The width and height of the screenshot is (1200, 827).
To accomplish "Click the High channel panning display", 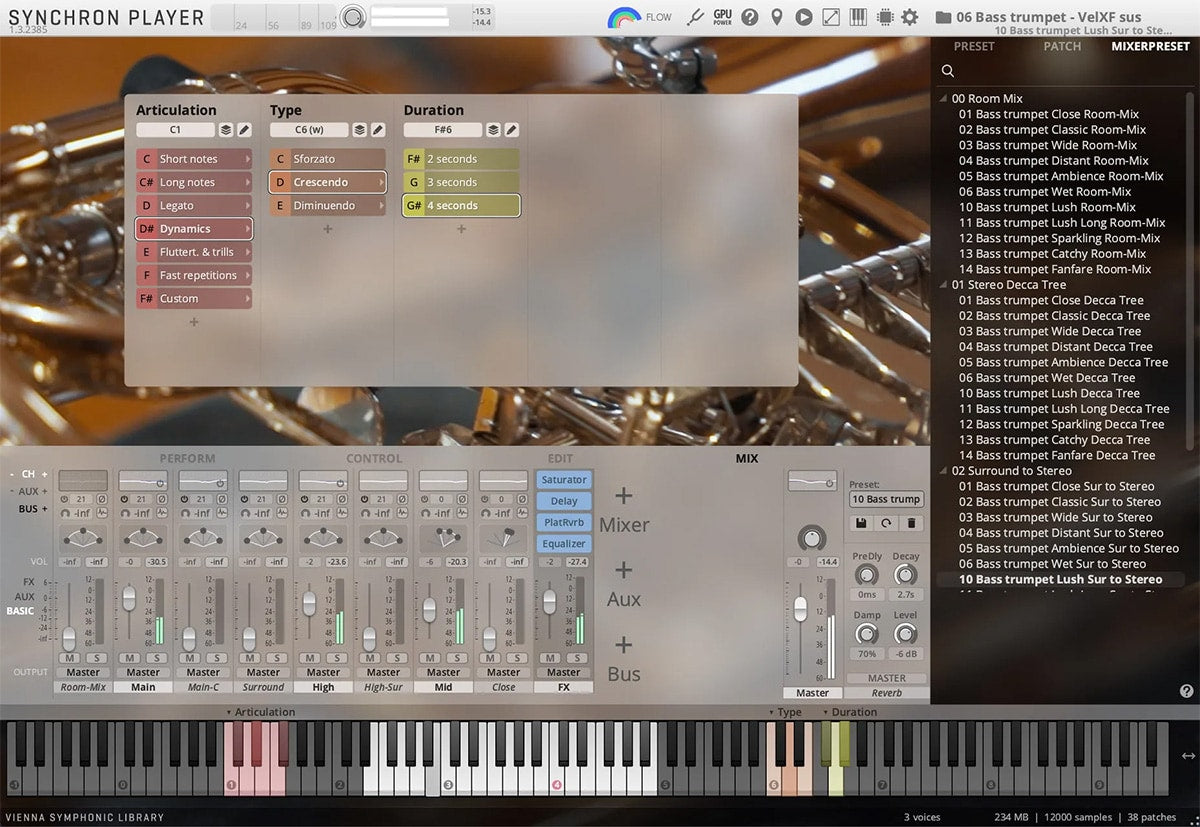I will [x=323, y=538].
